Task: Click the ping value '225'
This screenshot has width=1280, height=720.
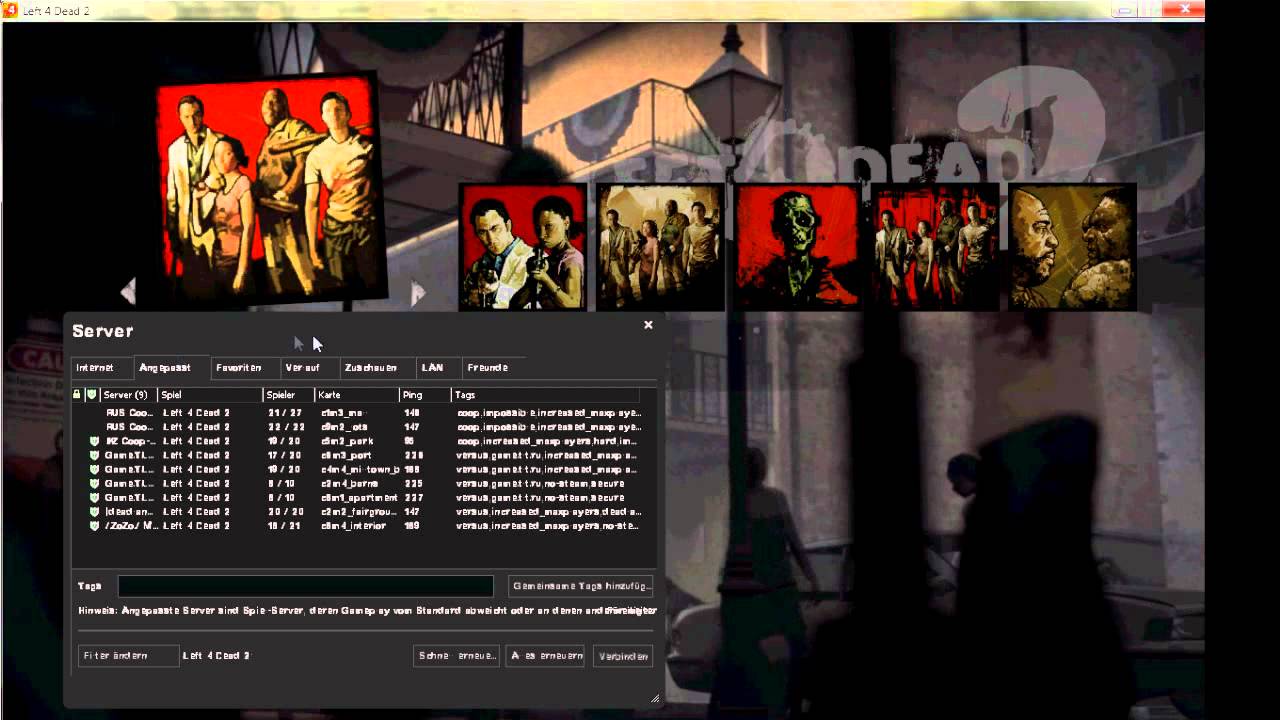Action: [x=412, y=483]
